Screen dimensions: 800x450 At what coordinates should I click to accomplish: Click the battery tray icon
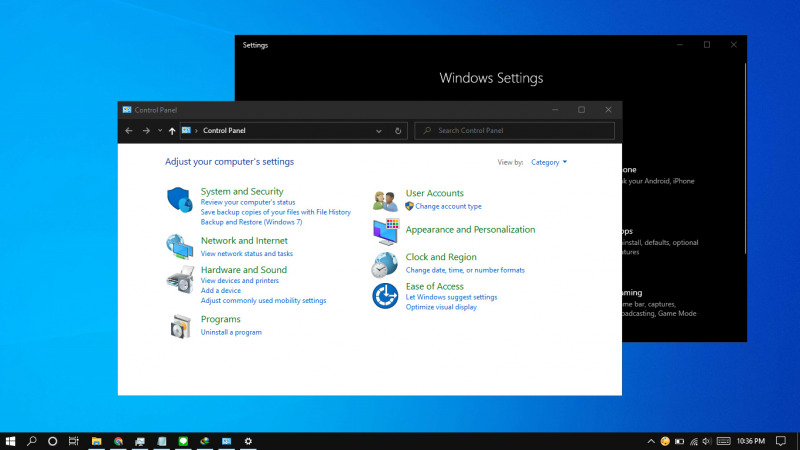click(x=680, y=441)
